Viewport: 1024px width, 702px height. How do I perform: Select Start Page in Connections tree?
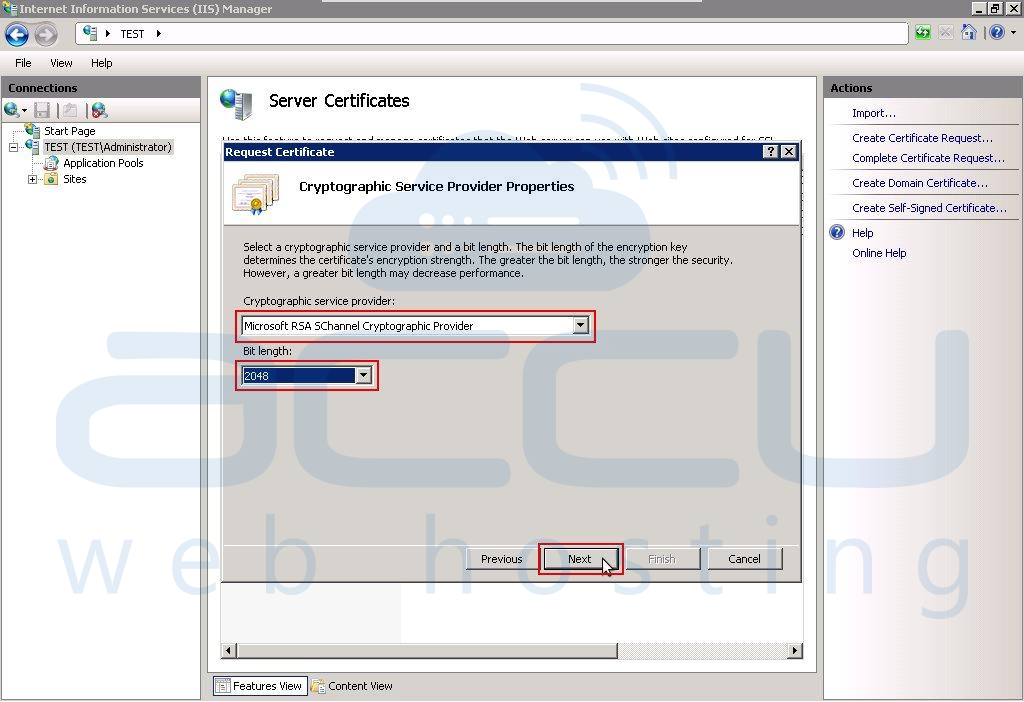pos(70,131)
